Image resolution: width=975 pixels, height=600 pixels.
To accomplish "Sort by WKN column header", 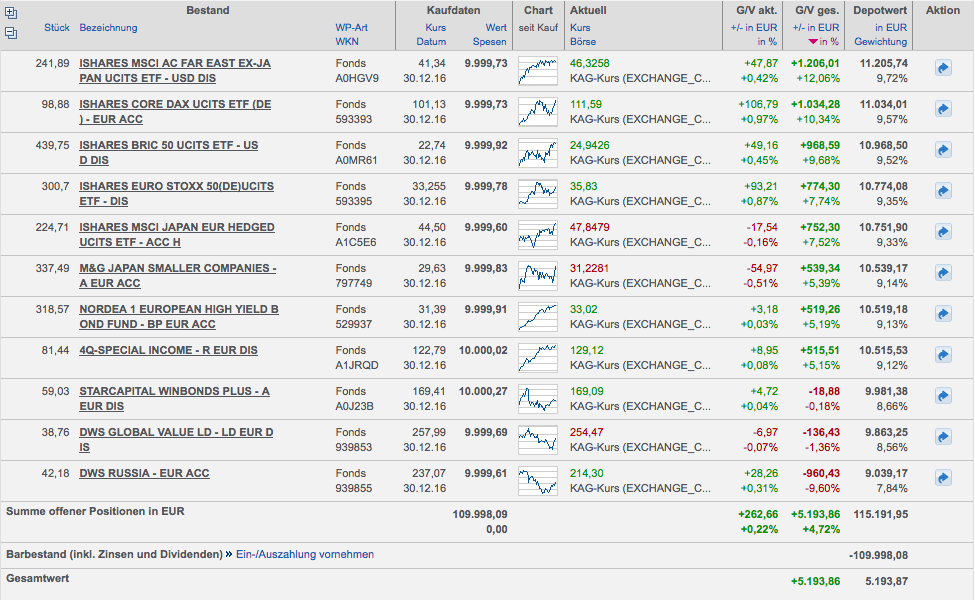I will tap(346, 42).
